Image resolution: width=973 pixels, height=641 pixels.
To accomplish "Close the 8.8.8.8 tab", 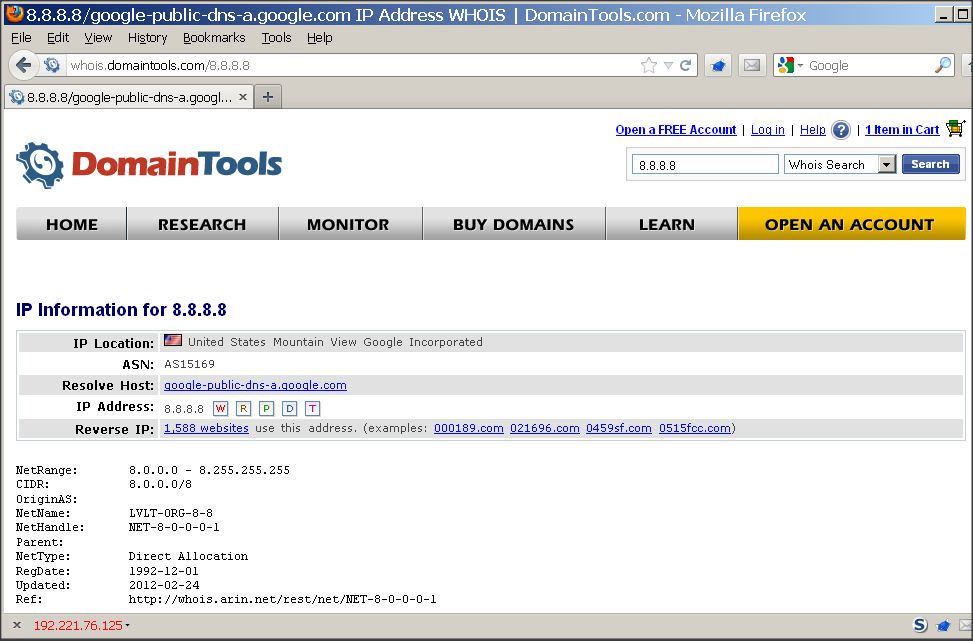I will (x=243, y=97).
